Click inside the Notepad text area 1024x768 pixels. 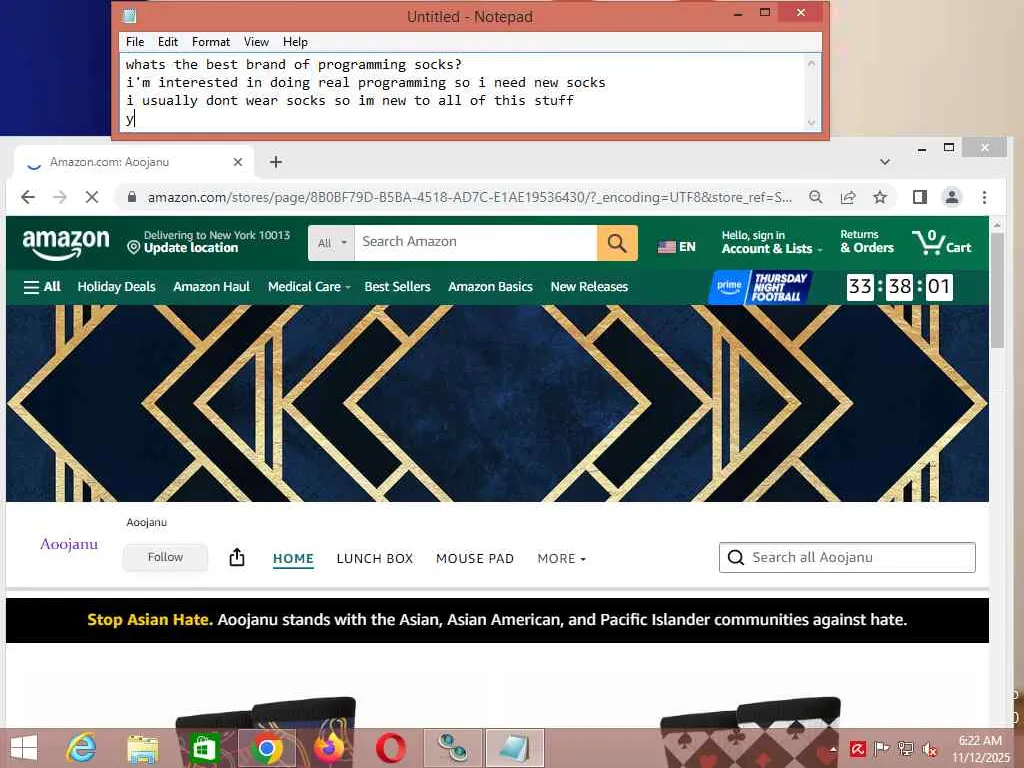(x=464, y=91)
